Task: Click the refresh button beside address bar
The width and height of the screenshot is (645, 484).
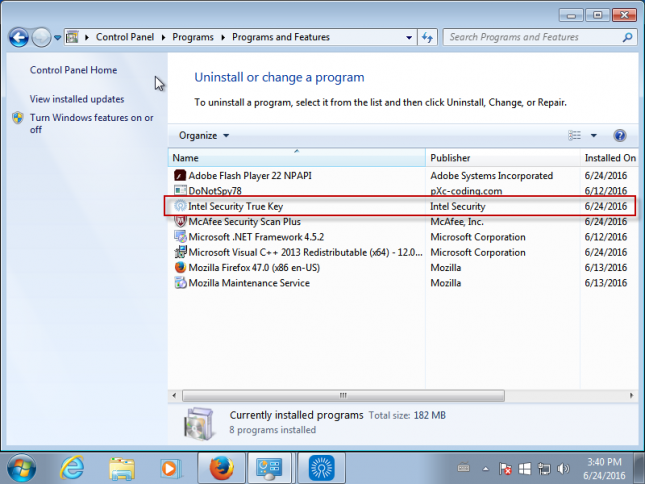Action: 427,37
